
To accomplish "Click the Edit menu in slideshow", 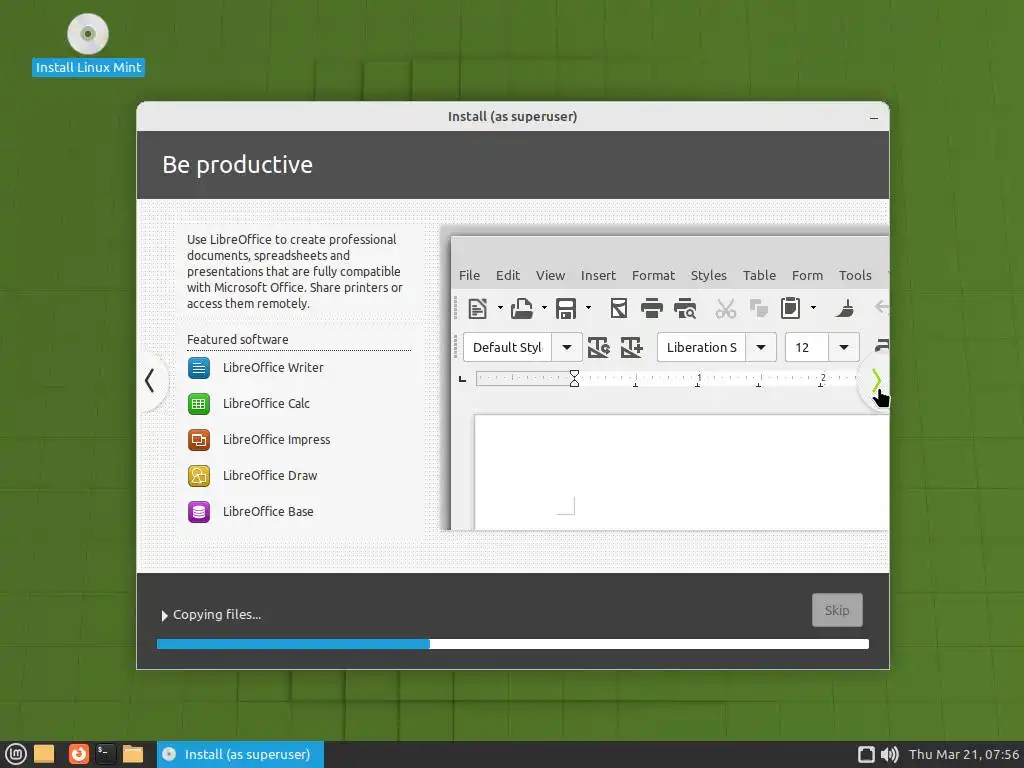I will tap(507, 276).
